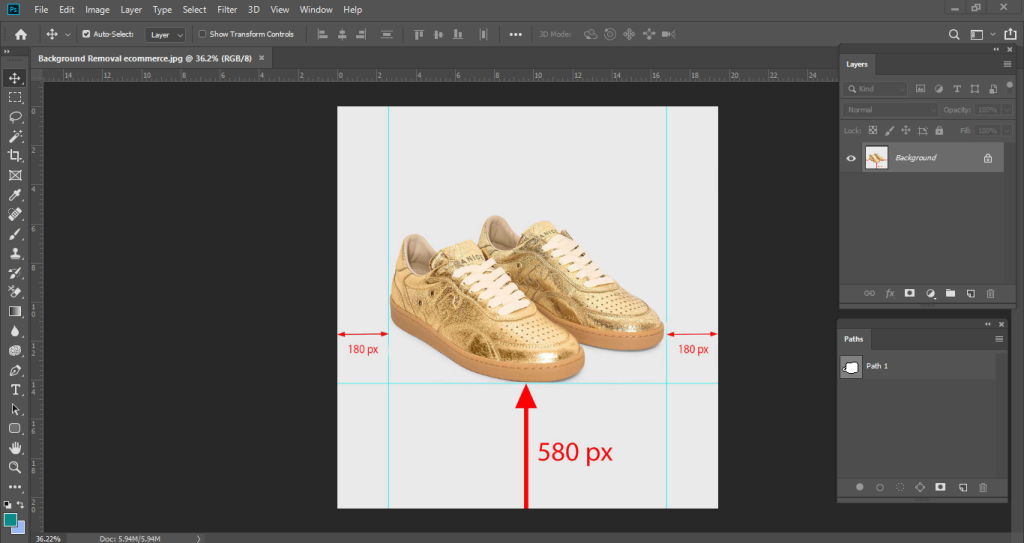
Task: Select the Frame tool
Action: pyautogui.click(x=15, y=175)
